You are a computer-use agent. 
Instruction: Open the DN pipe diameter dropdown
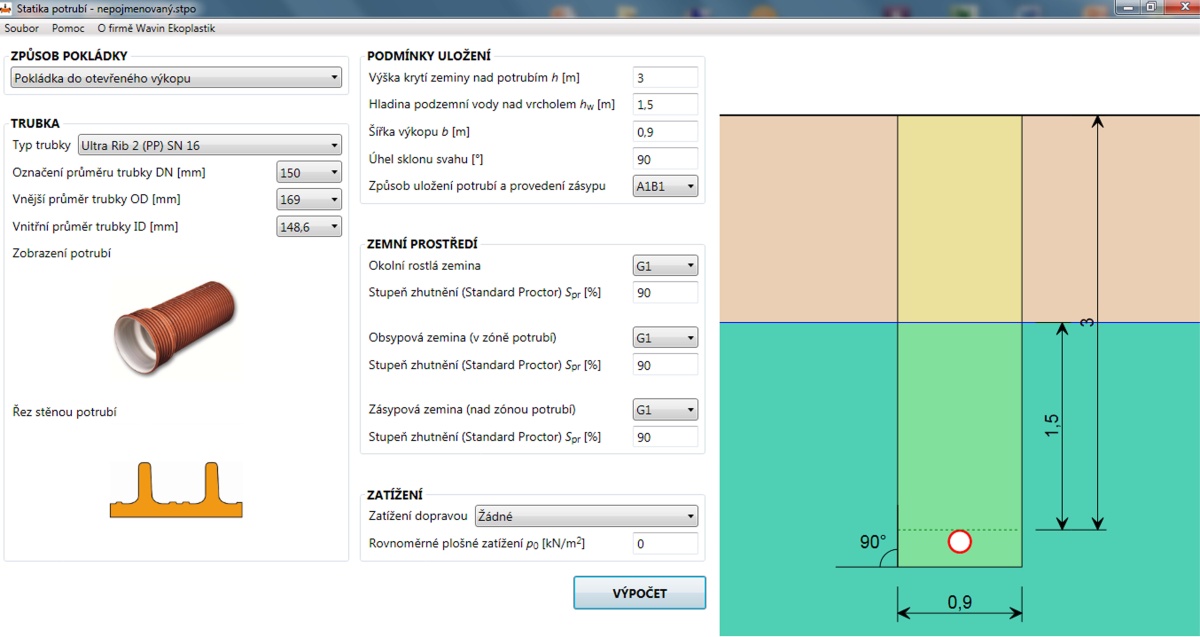pyautogui.click(x=309, y=173)
